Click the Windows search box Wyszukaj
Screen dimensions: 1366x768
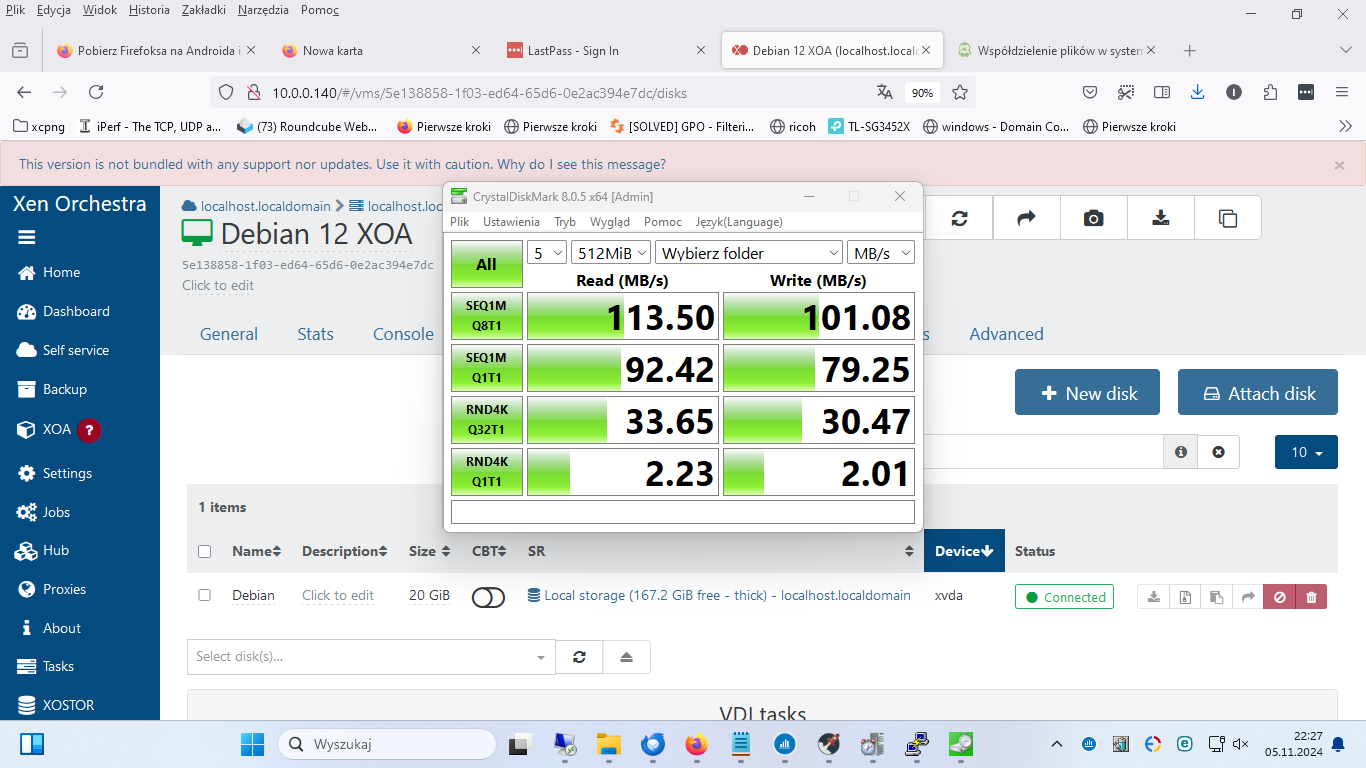coord(386,744)
